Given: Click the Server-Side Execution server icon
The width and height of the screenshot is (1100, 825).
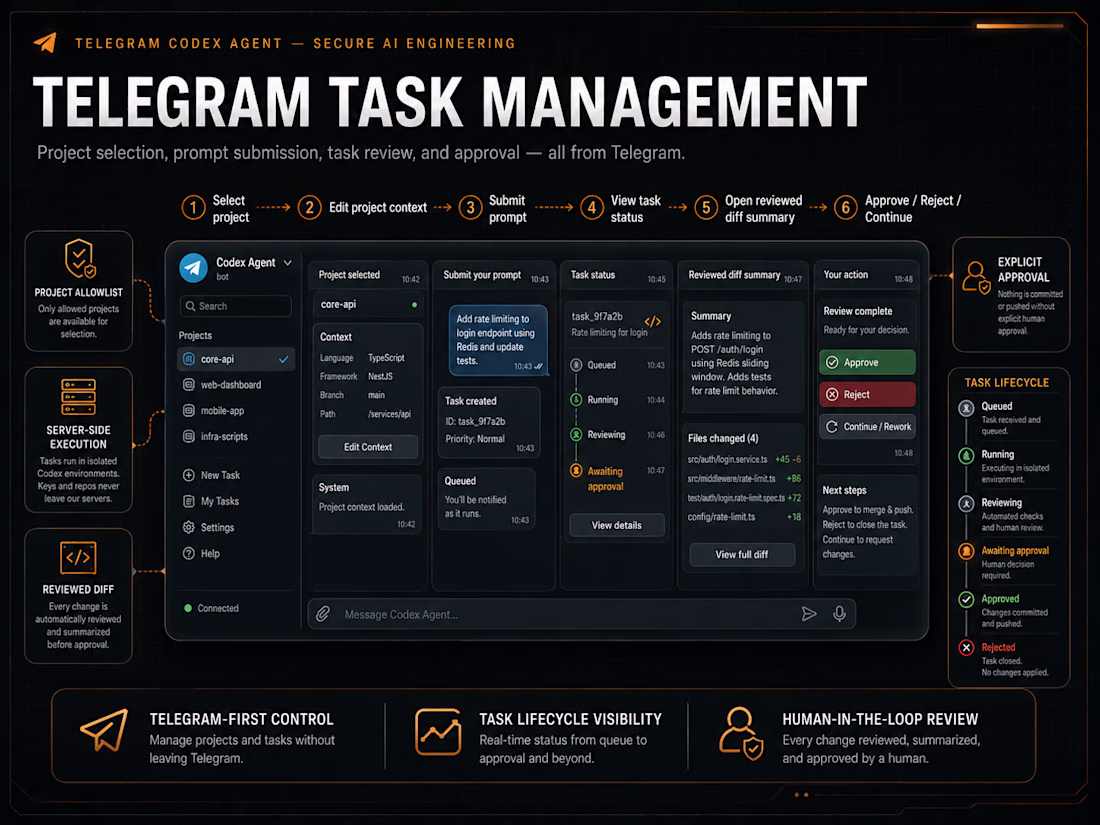Looking at the screenshot, I should (79, 397).
